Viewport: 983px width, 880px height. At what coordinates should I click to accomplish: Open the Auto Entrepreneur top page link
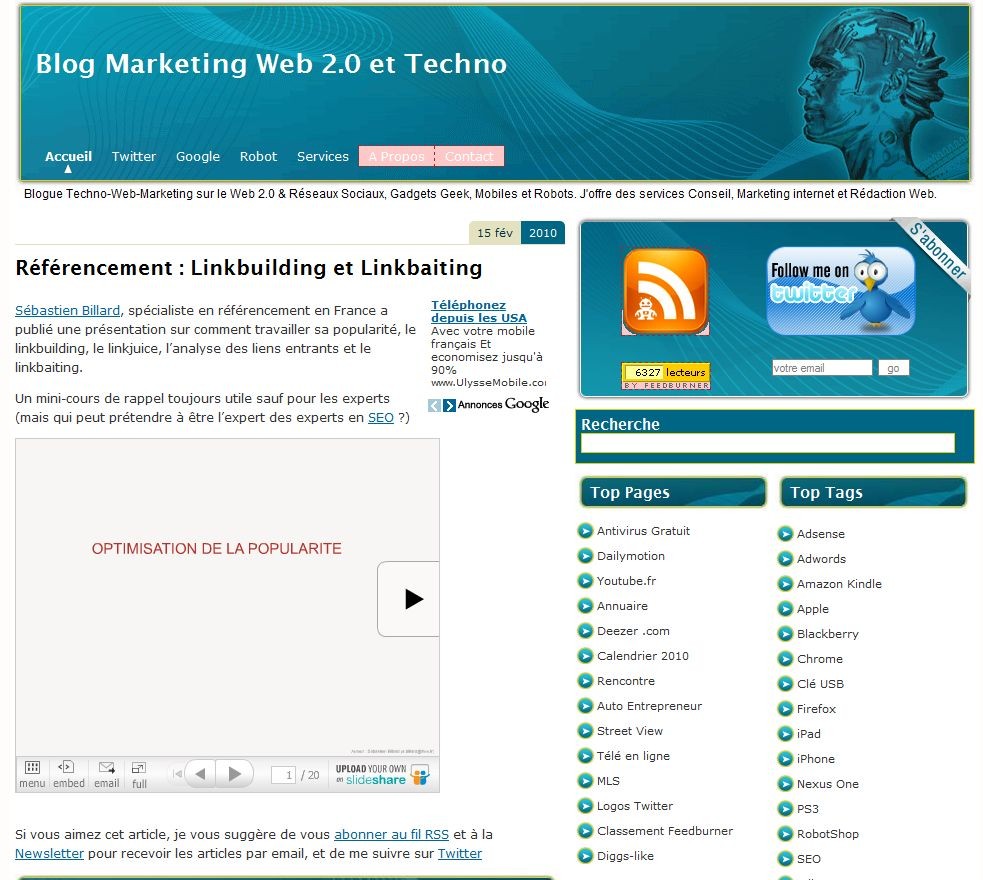tap(649, 706)
